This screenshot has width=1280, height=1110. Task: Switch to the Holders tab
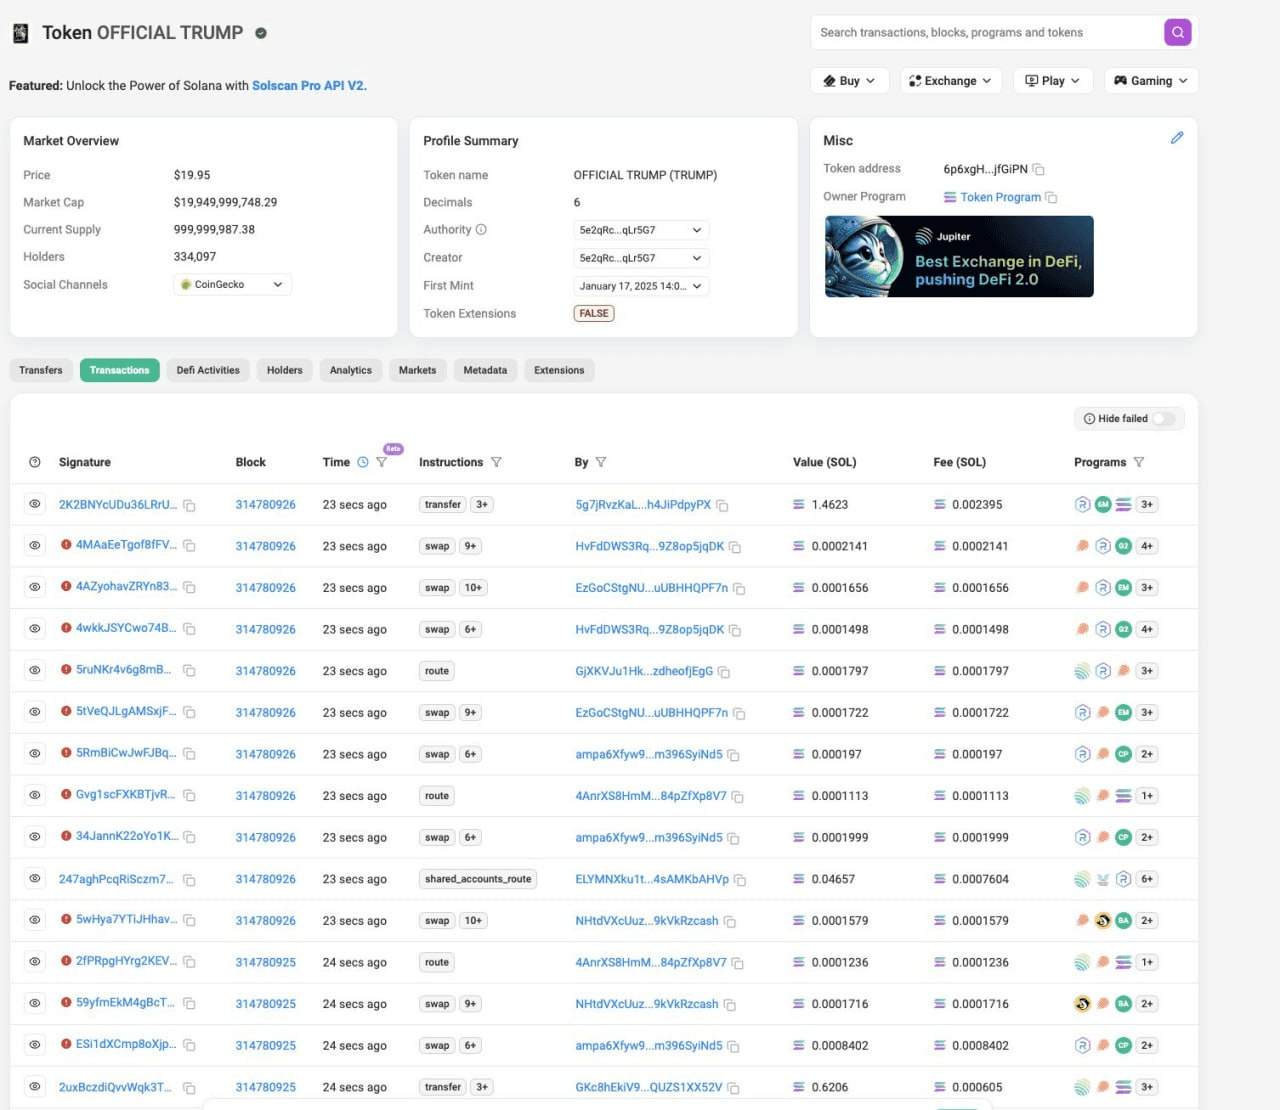click(285, 370)
